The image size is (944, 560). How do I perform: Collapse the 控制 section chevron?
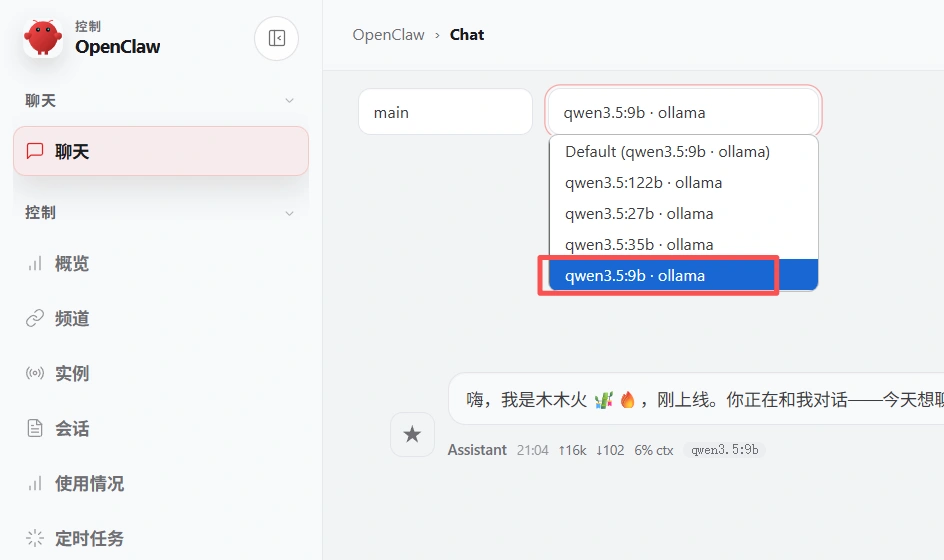click(290, 213)
